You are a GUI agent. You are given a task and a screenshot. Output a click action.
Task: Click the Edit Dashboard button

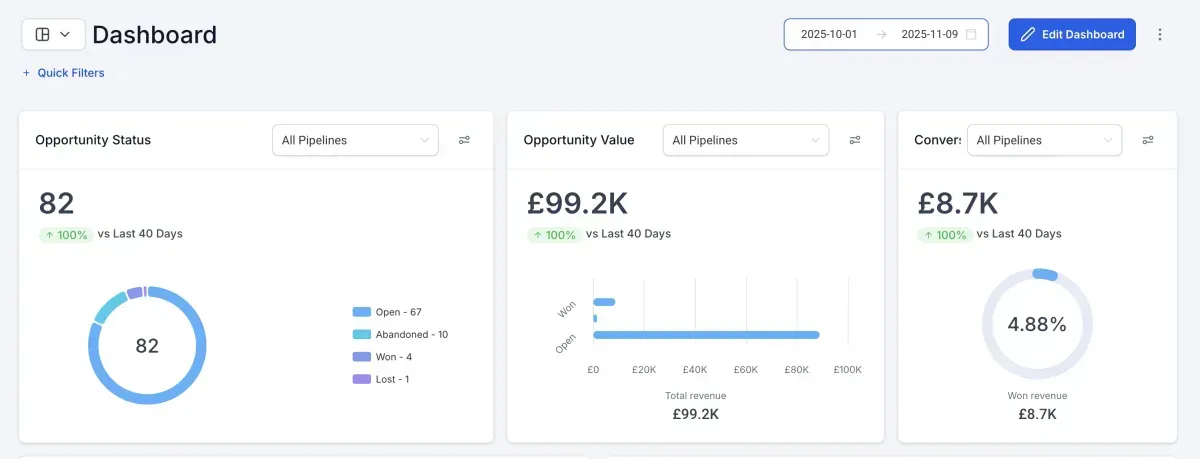pos(1072,34)
